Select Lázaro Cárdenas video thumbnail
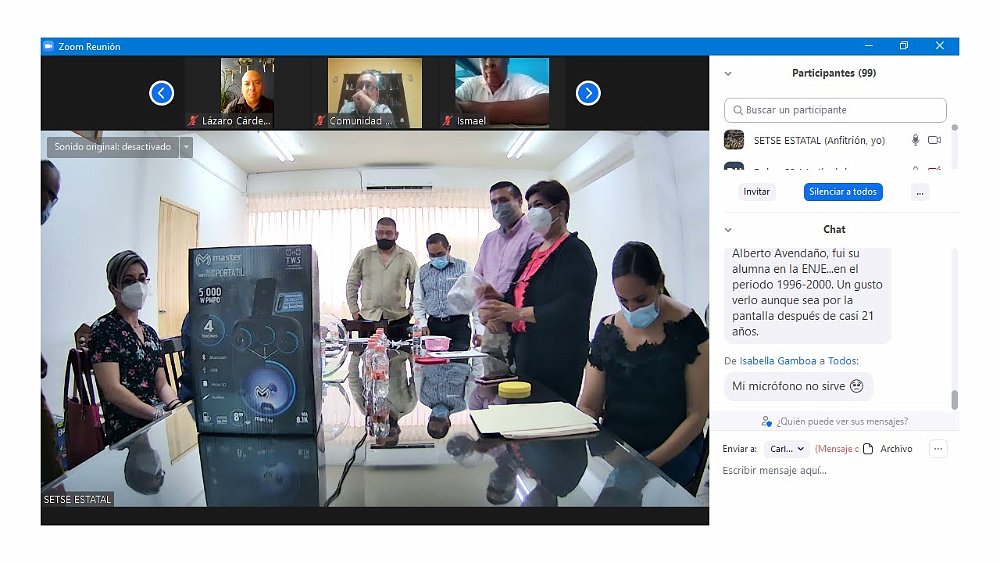This screenshot has width=1000, height=563. [x=233, y=93]
